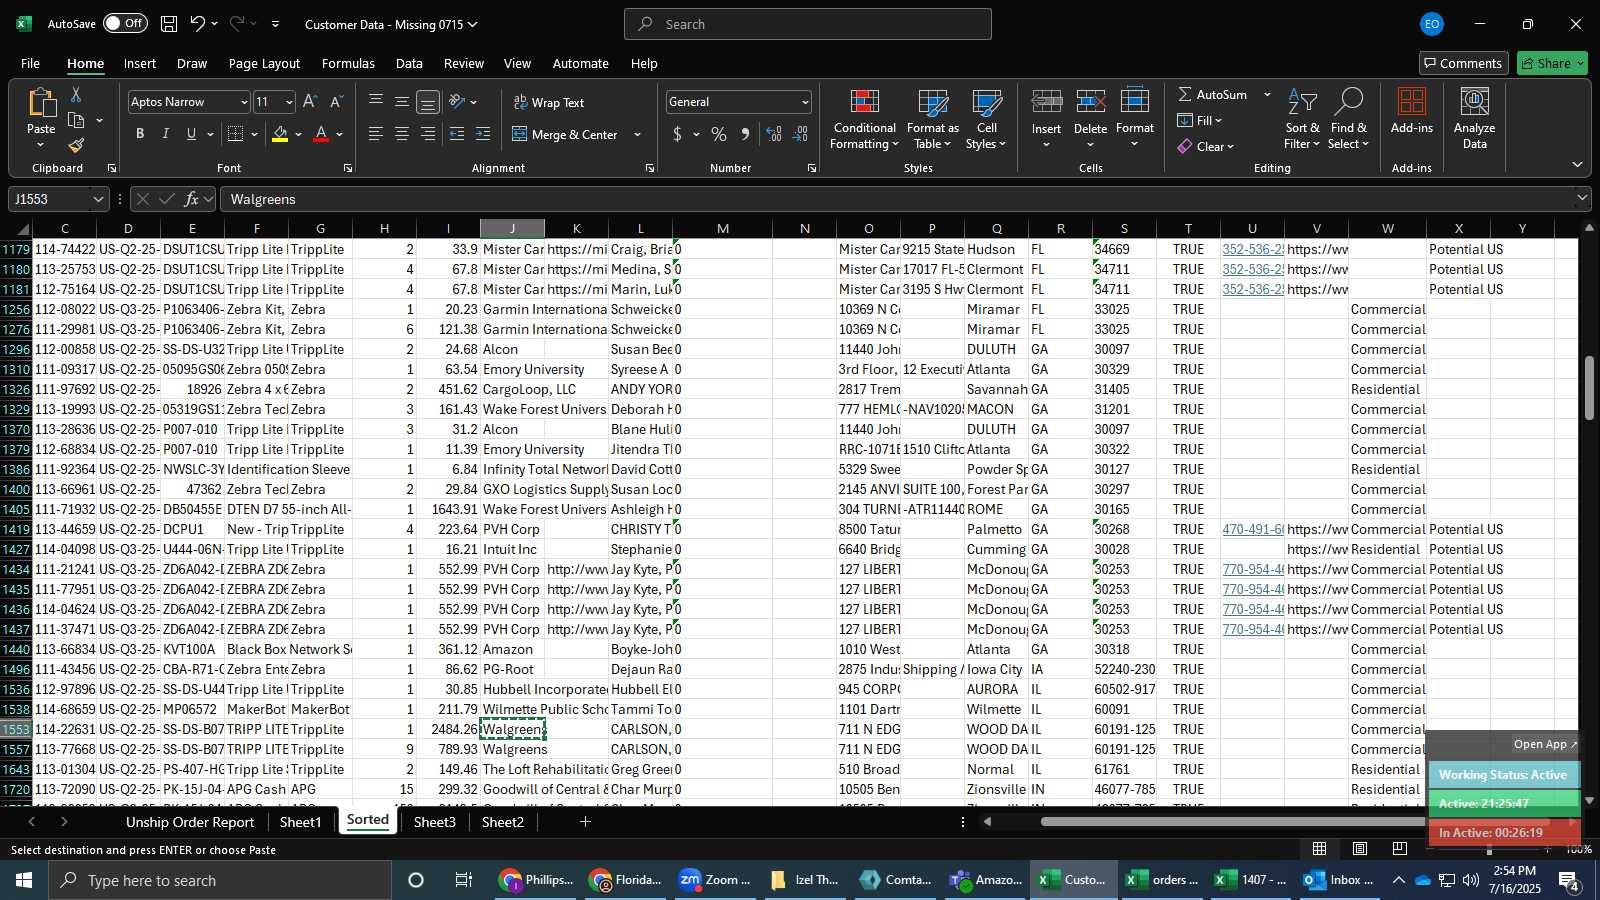This screenshot has height=900, width=1600.
Task: Click the Insert Function fx button
Action: [191, 199]
